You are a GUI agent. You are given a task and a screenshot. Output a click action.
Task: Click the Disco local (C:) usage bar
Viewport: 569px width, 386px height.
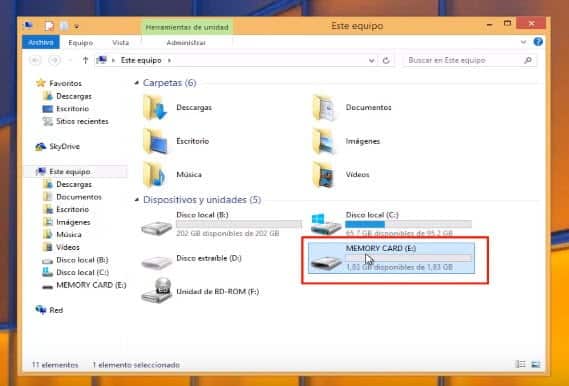[x=408, y=224]
